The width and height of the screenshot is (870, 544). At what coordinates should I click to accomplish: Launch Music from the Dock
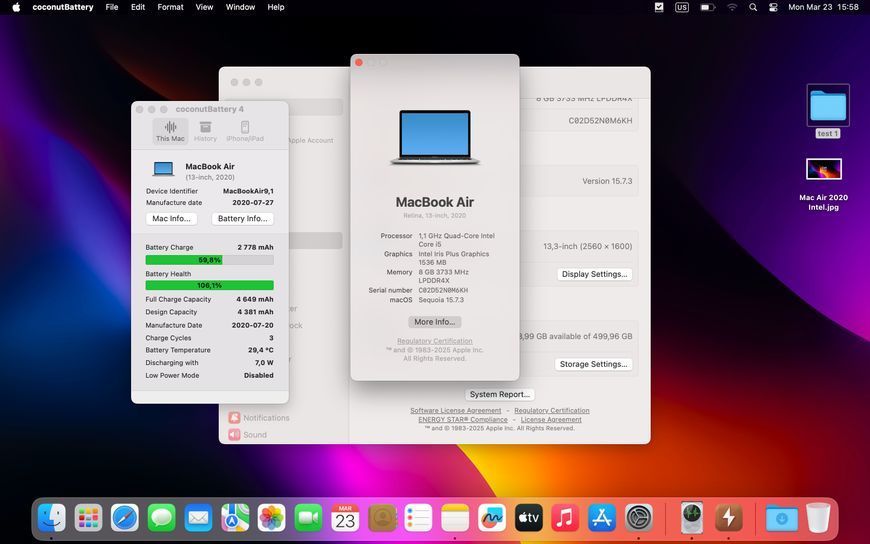(x=565, y=518)
